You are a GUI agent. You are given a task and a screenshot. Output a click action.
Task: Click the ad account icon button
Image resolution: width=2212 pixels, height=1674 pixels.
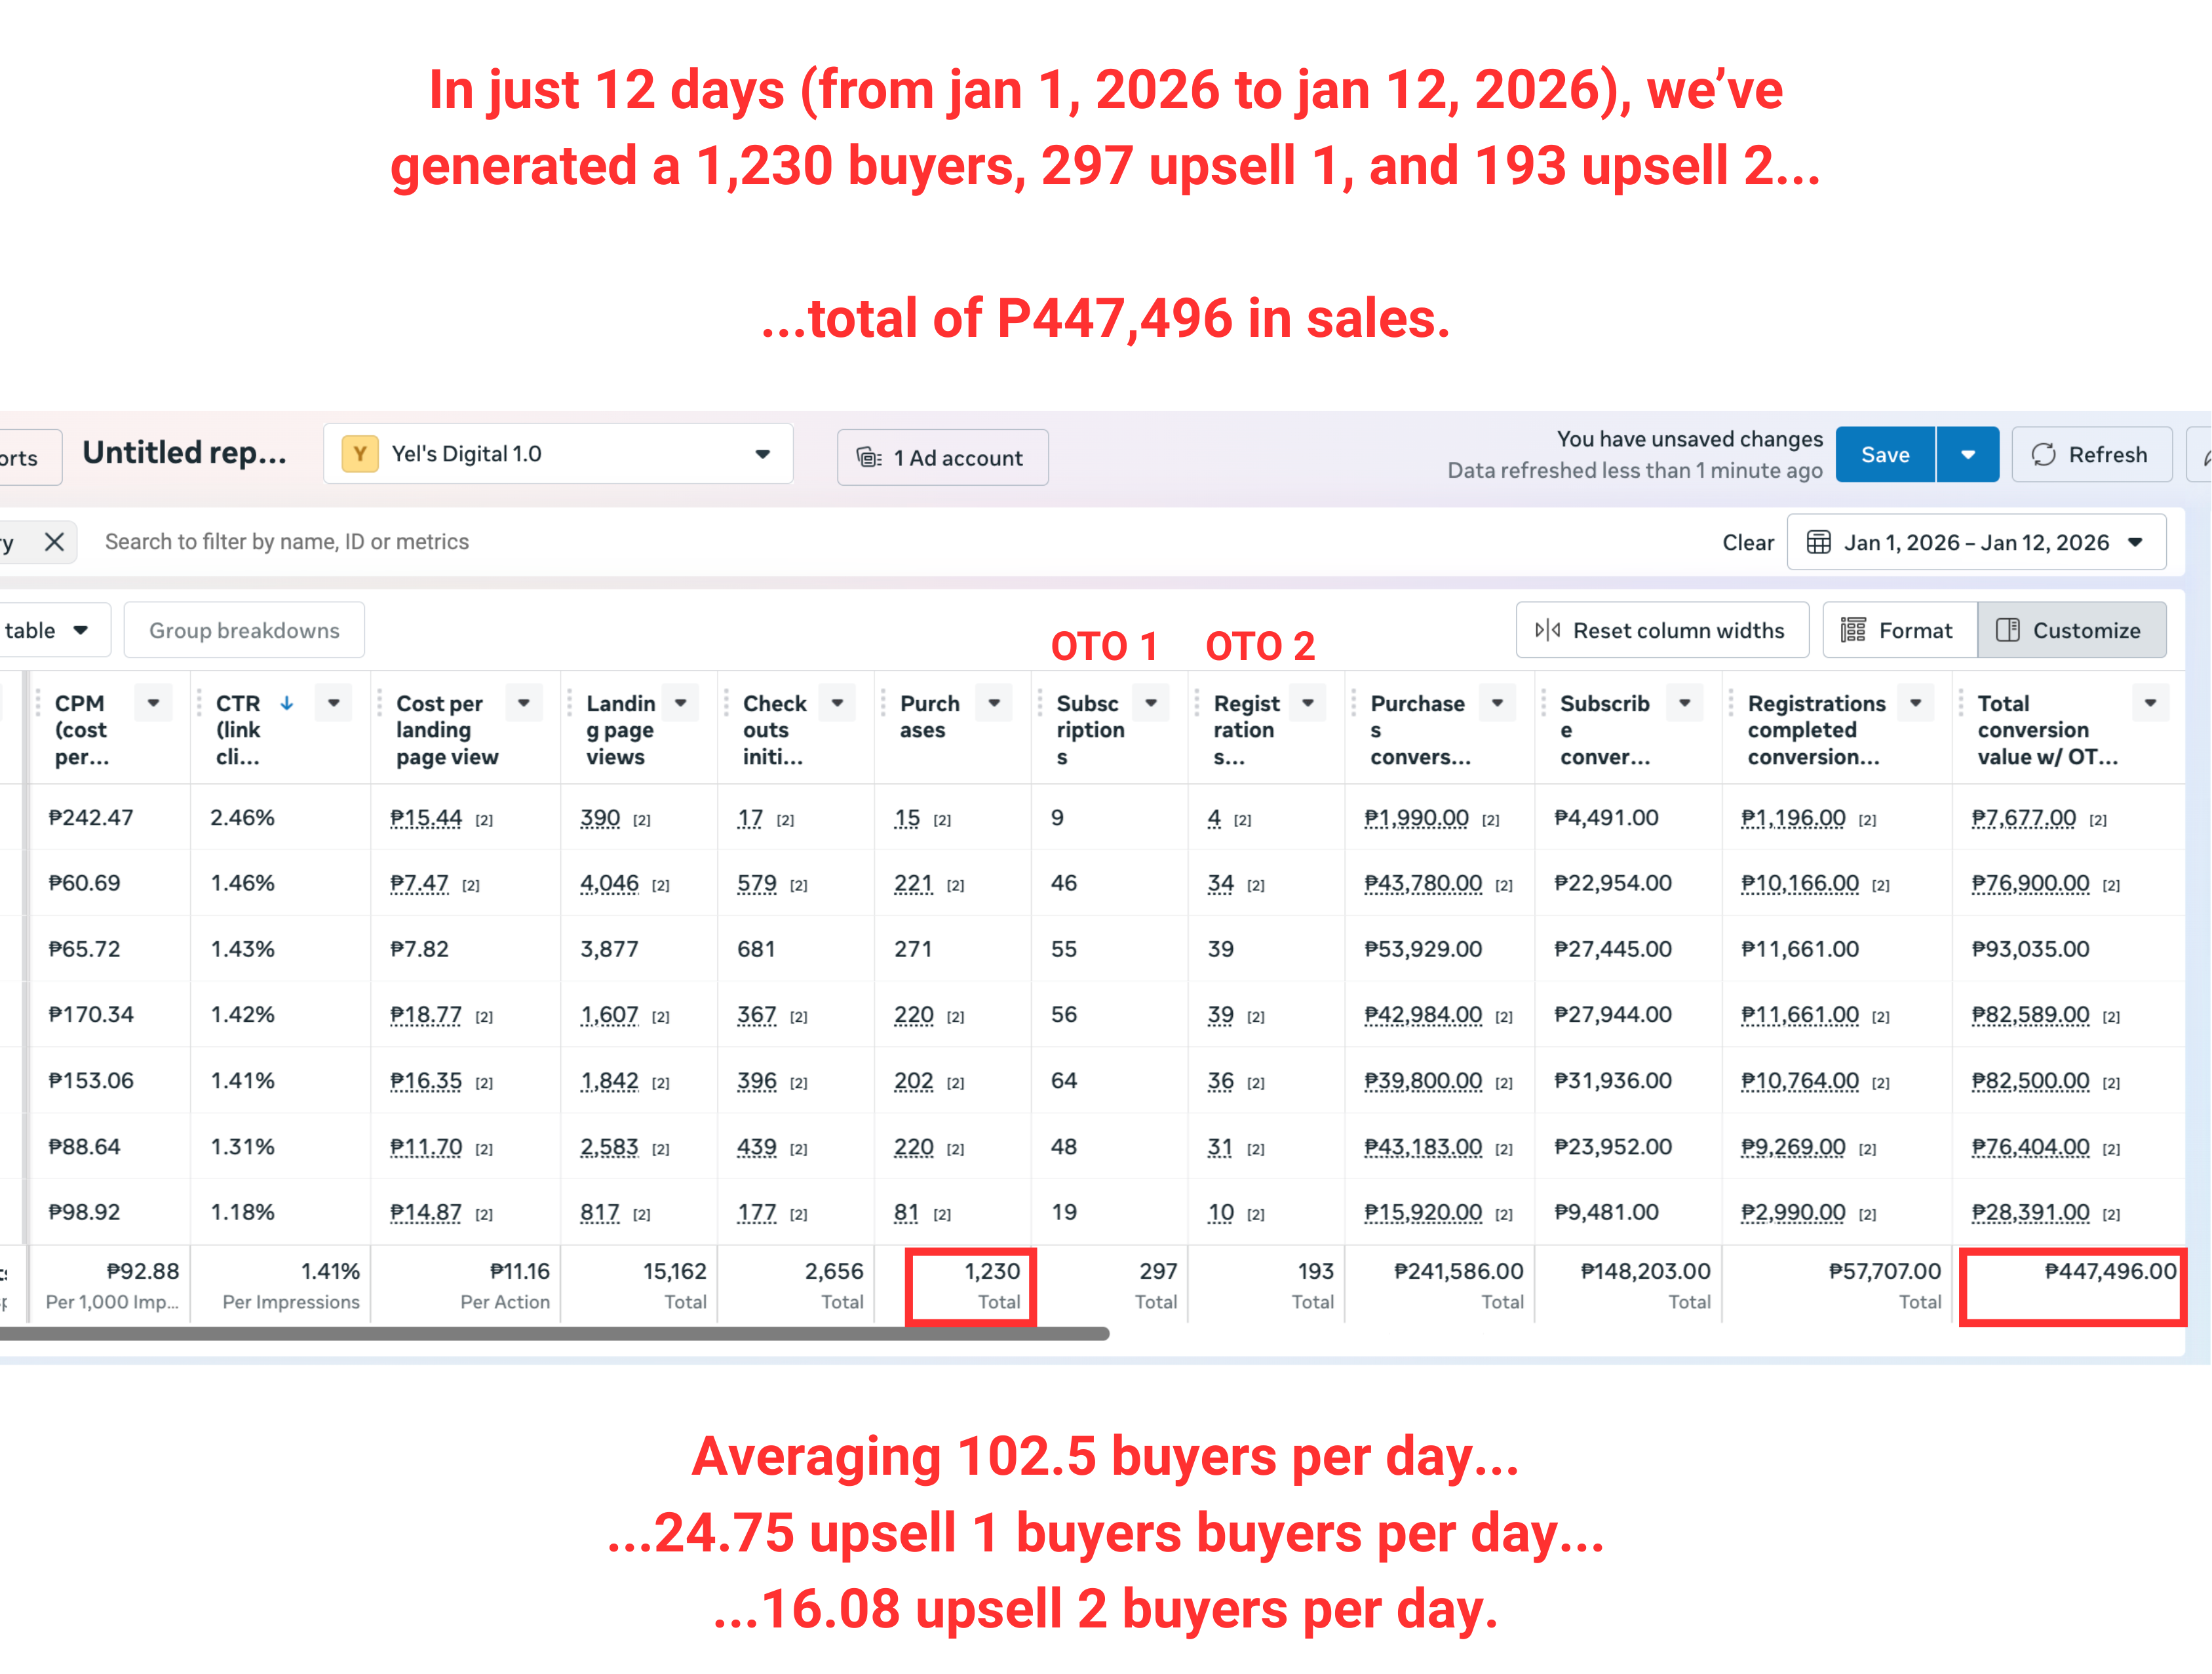[868, 458]
